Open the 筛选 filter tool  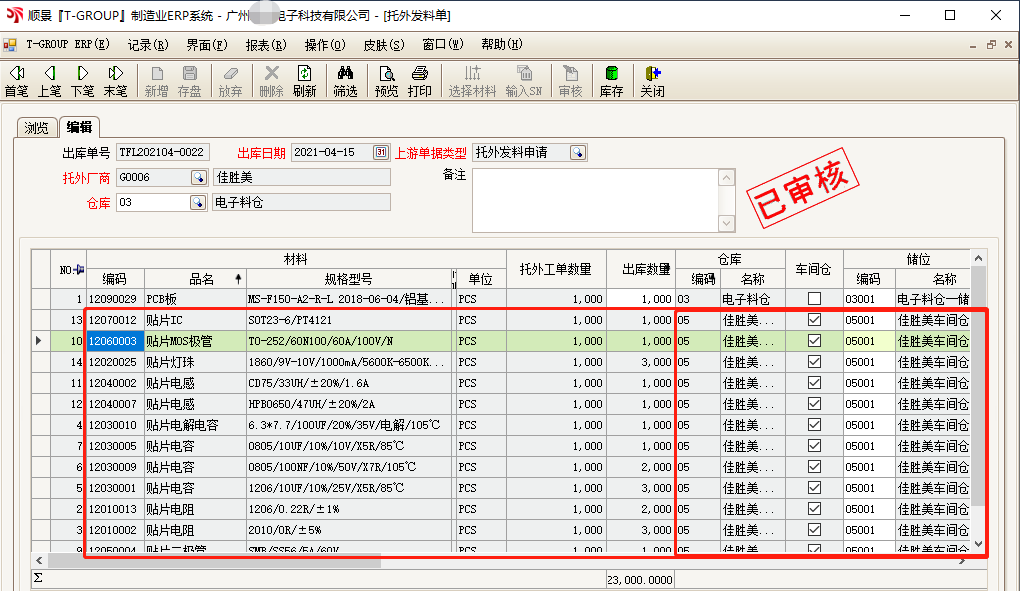(x=345, y=81)
